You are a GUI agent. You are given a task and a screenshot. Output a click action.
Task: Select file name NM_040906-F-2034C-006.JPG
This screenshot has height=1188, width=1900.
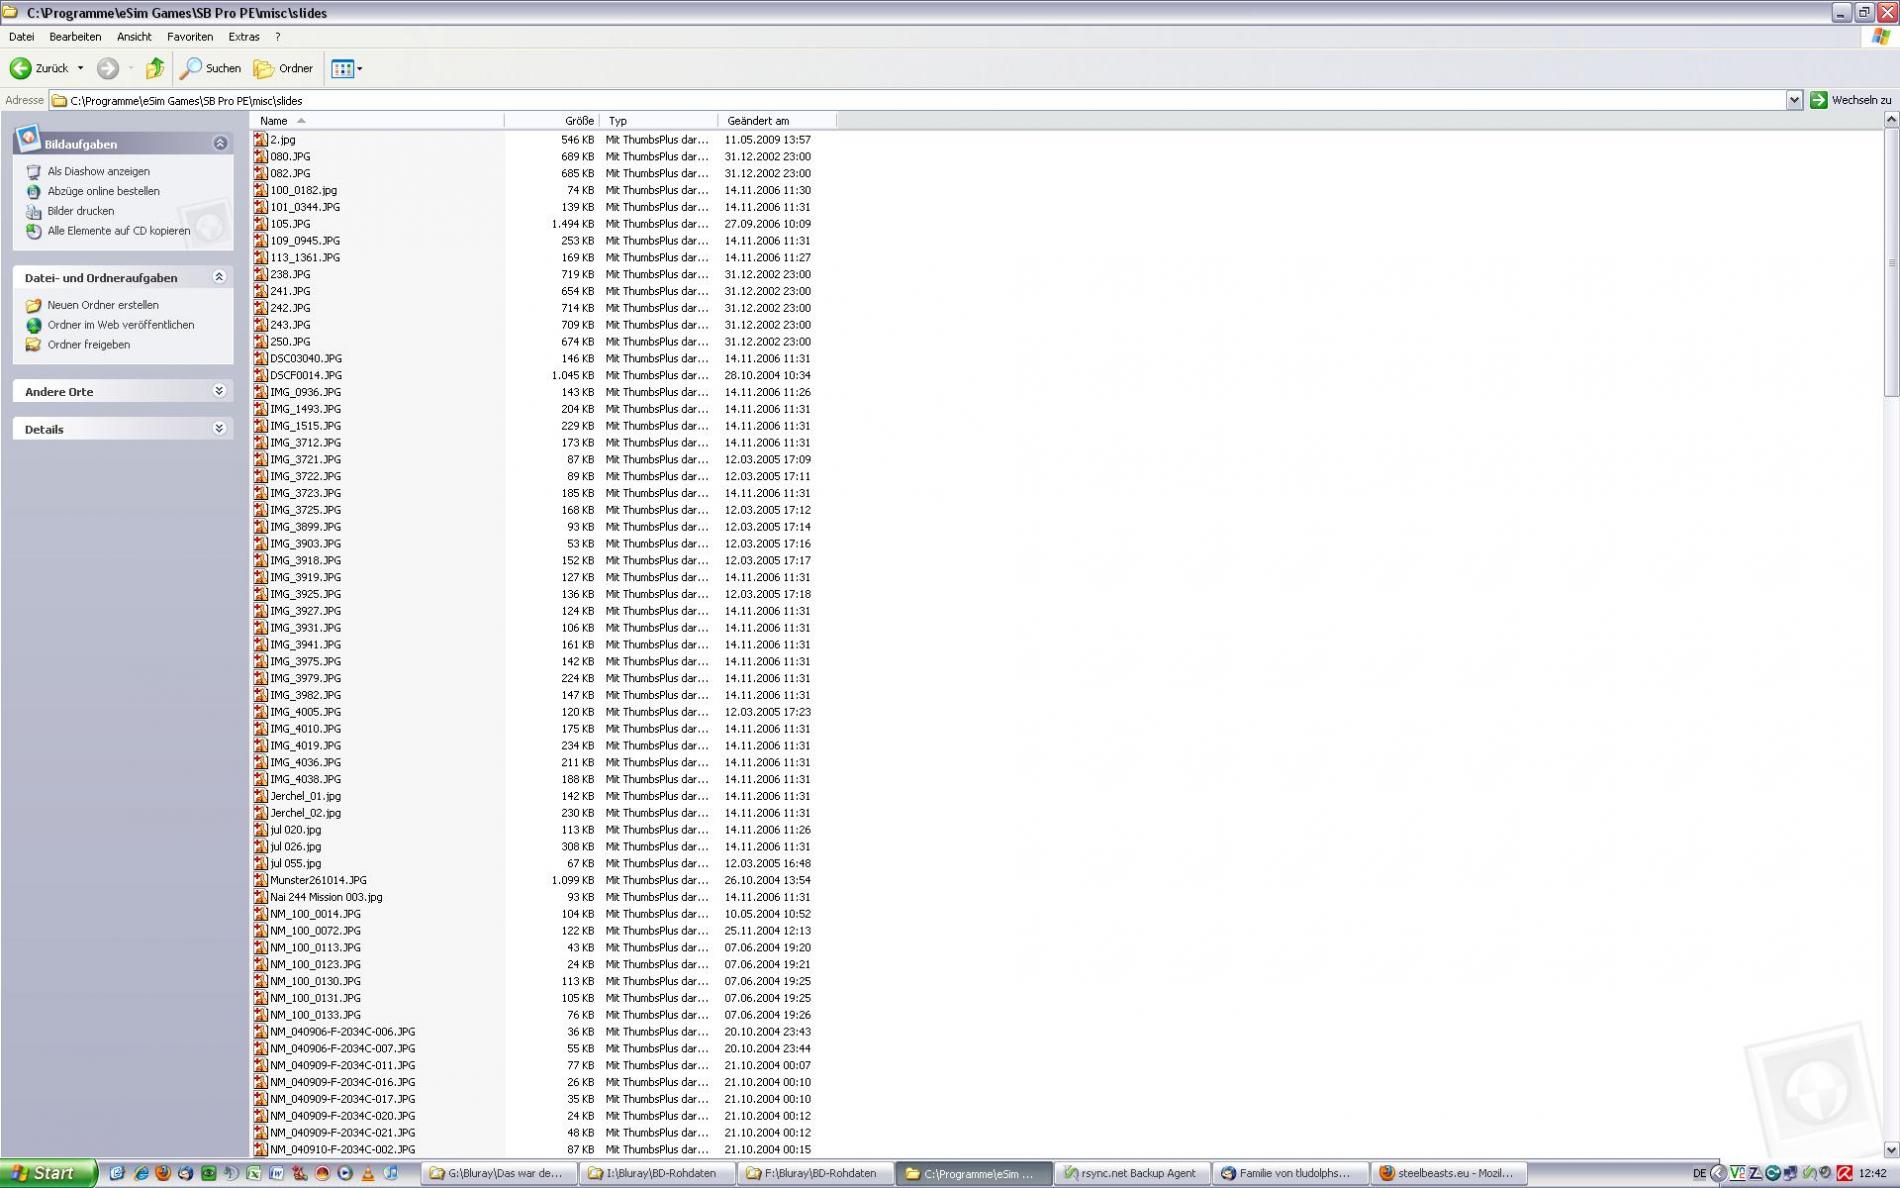(343, 1031)
